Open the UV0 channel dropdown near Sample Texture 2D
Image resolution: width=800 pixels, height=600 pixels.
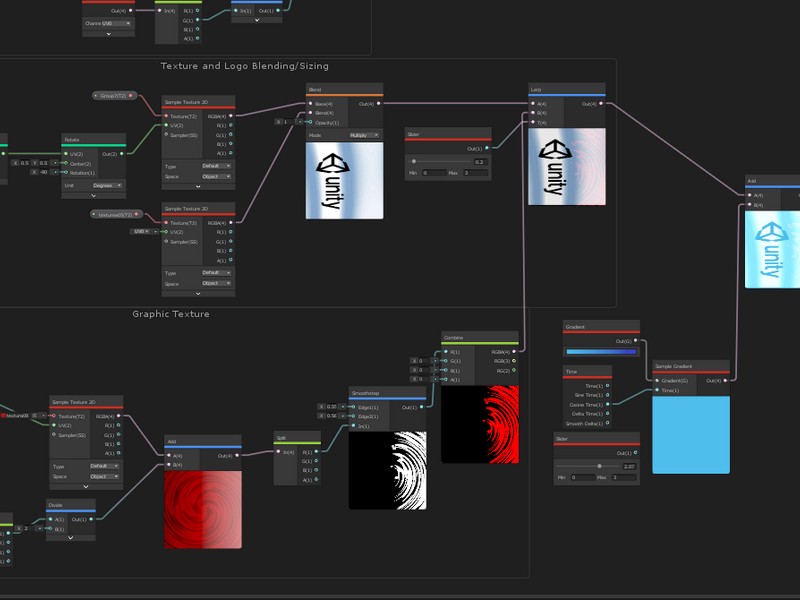point(142,231)
